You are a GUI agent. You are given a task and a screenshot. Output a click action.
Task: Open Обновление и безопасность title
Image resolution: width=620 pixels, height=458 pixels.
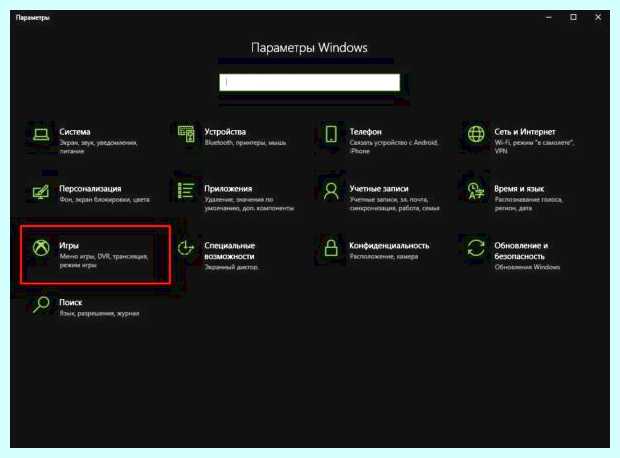(521, 251)
